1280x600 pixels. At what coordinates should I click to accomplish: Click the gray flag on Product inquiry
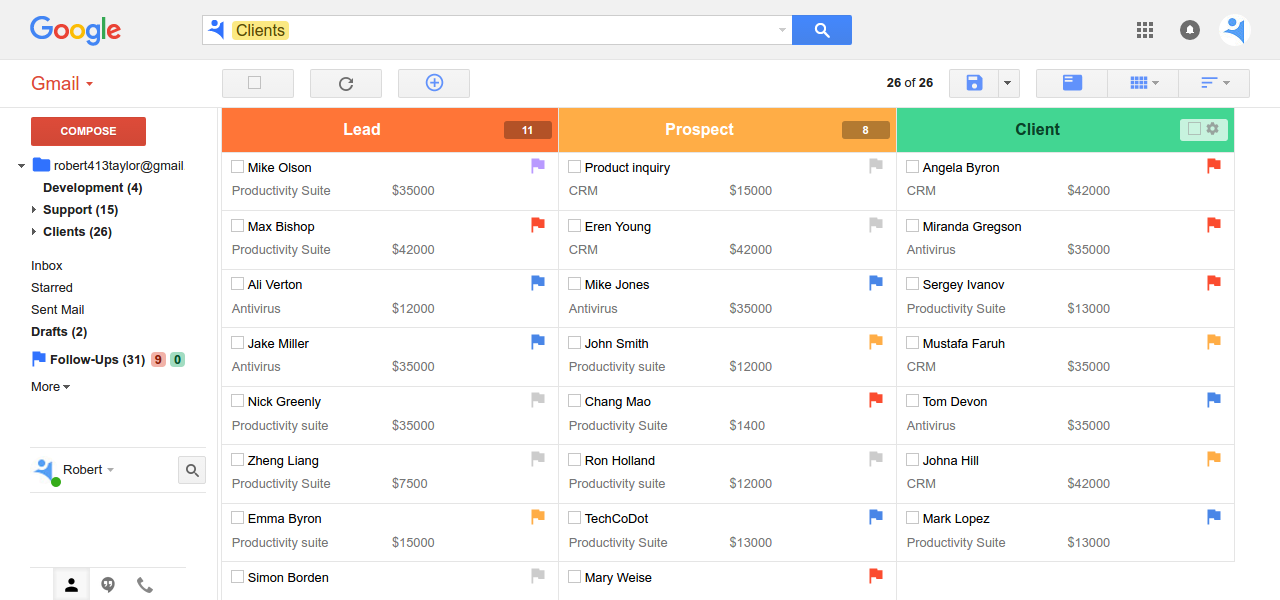pos(876,166)
